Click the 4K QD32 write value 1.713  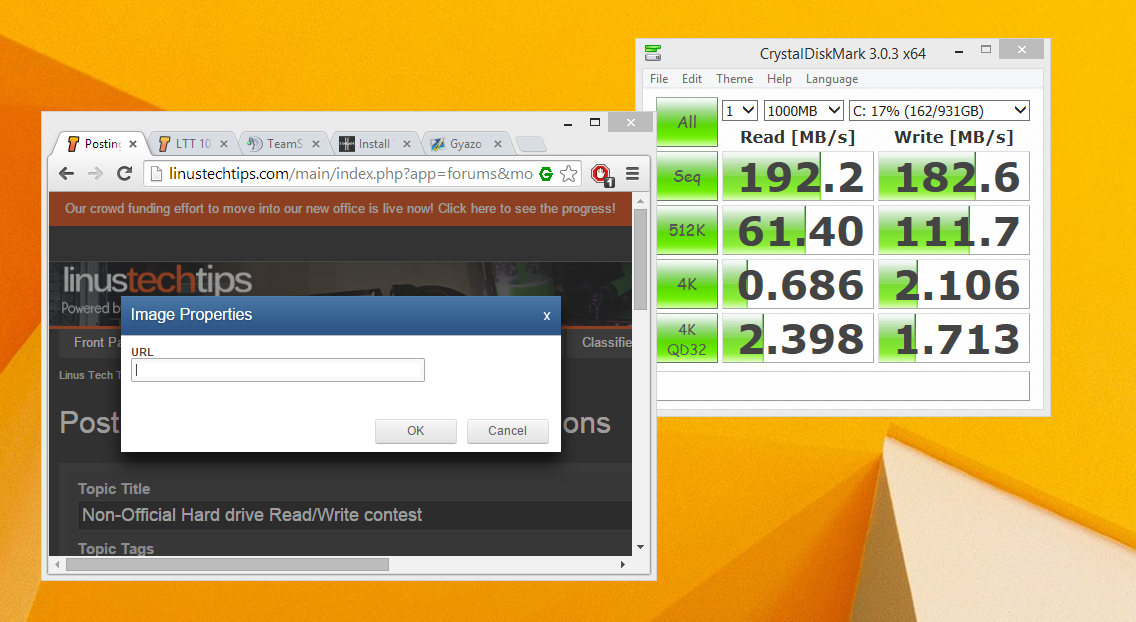coord(953,338)
